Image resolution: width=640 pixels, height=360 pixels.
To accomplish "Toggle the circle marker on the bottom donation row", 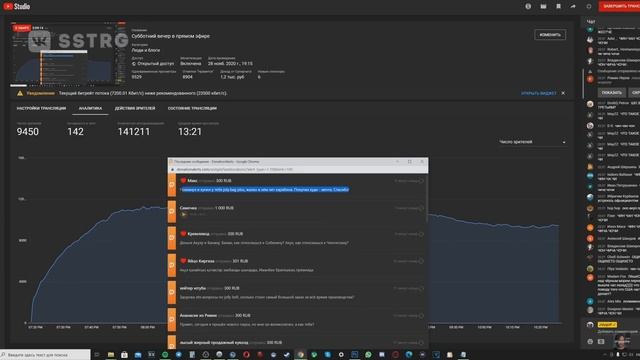I will pyautogui.click(x=421, y=343).
